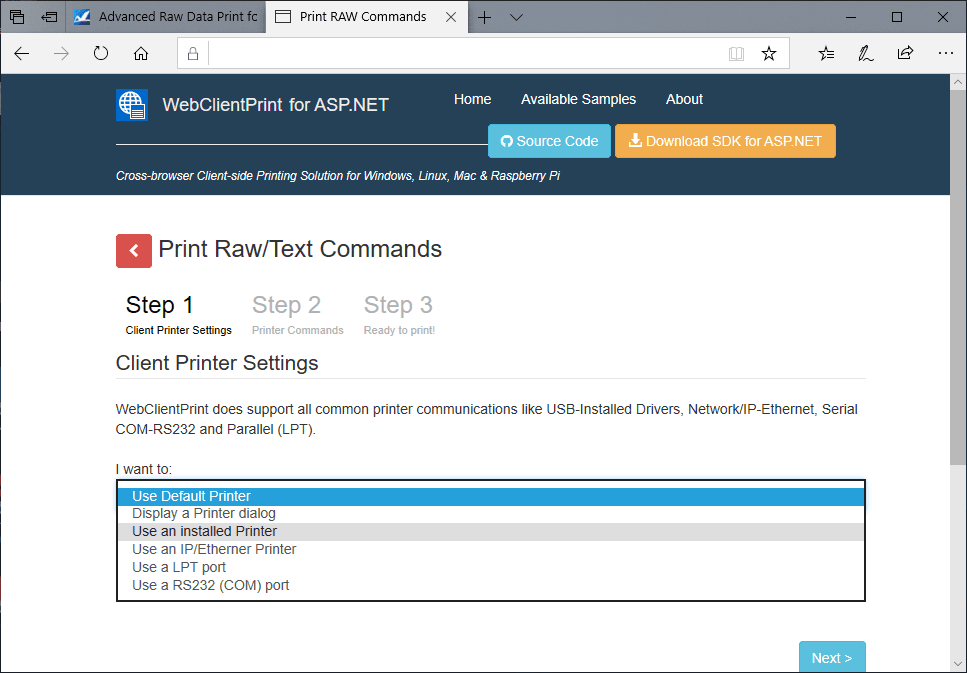Download SDK for ASP.NET
Screen dimensions: 967x673
[x=725, y=141]
